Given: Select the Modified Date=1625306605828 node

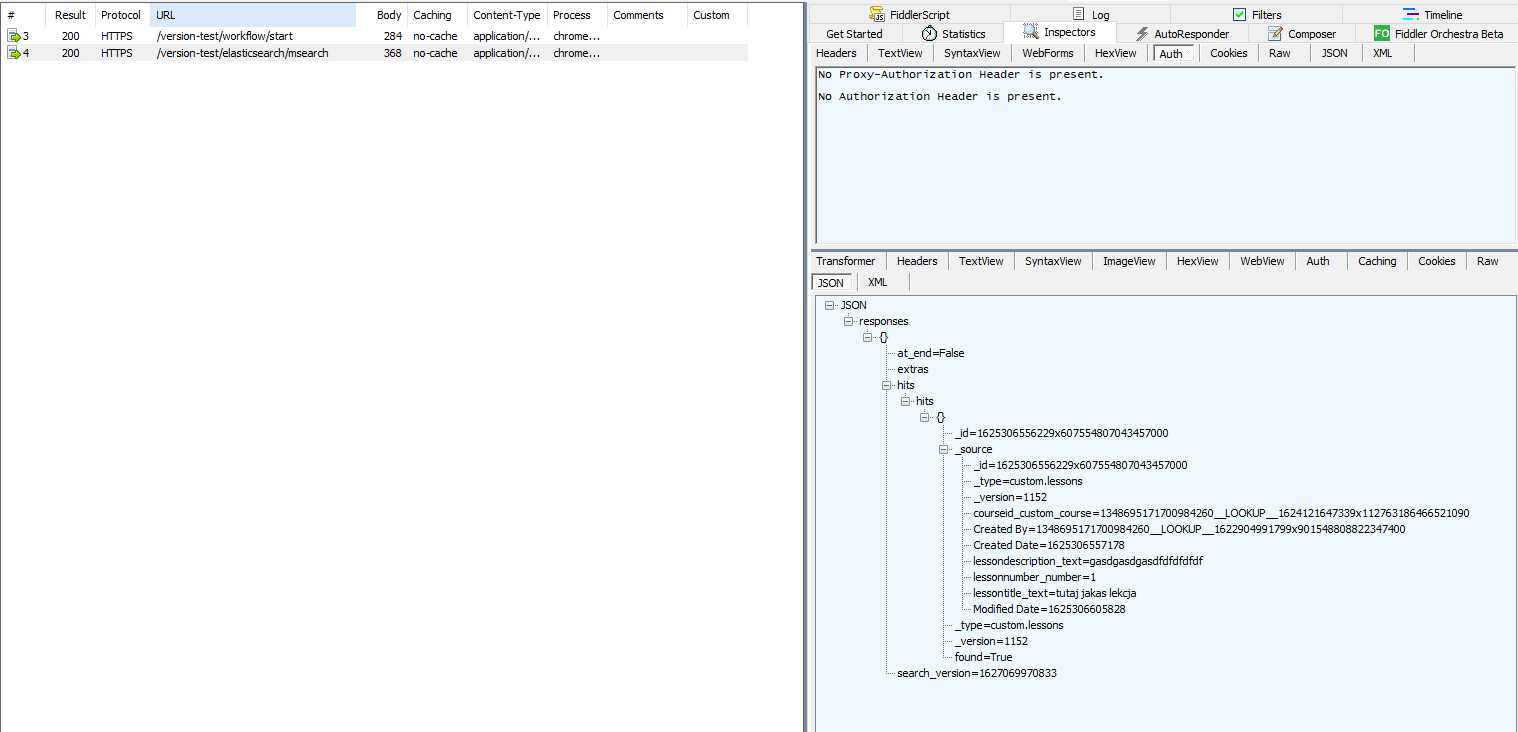Looking at the screenshot, I should [x=1049, y=609].
